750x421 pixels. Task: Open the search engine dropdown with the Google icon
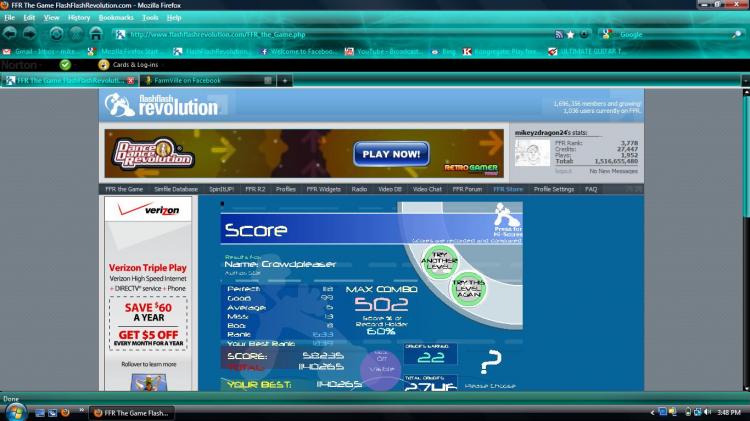click(x=607, y=34)
